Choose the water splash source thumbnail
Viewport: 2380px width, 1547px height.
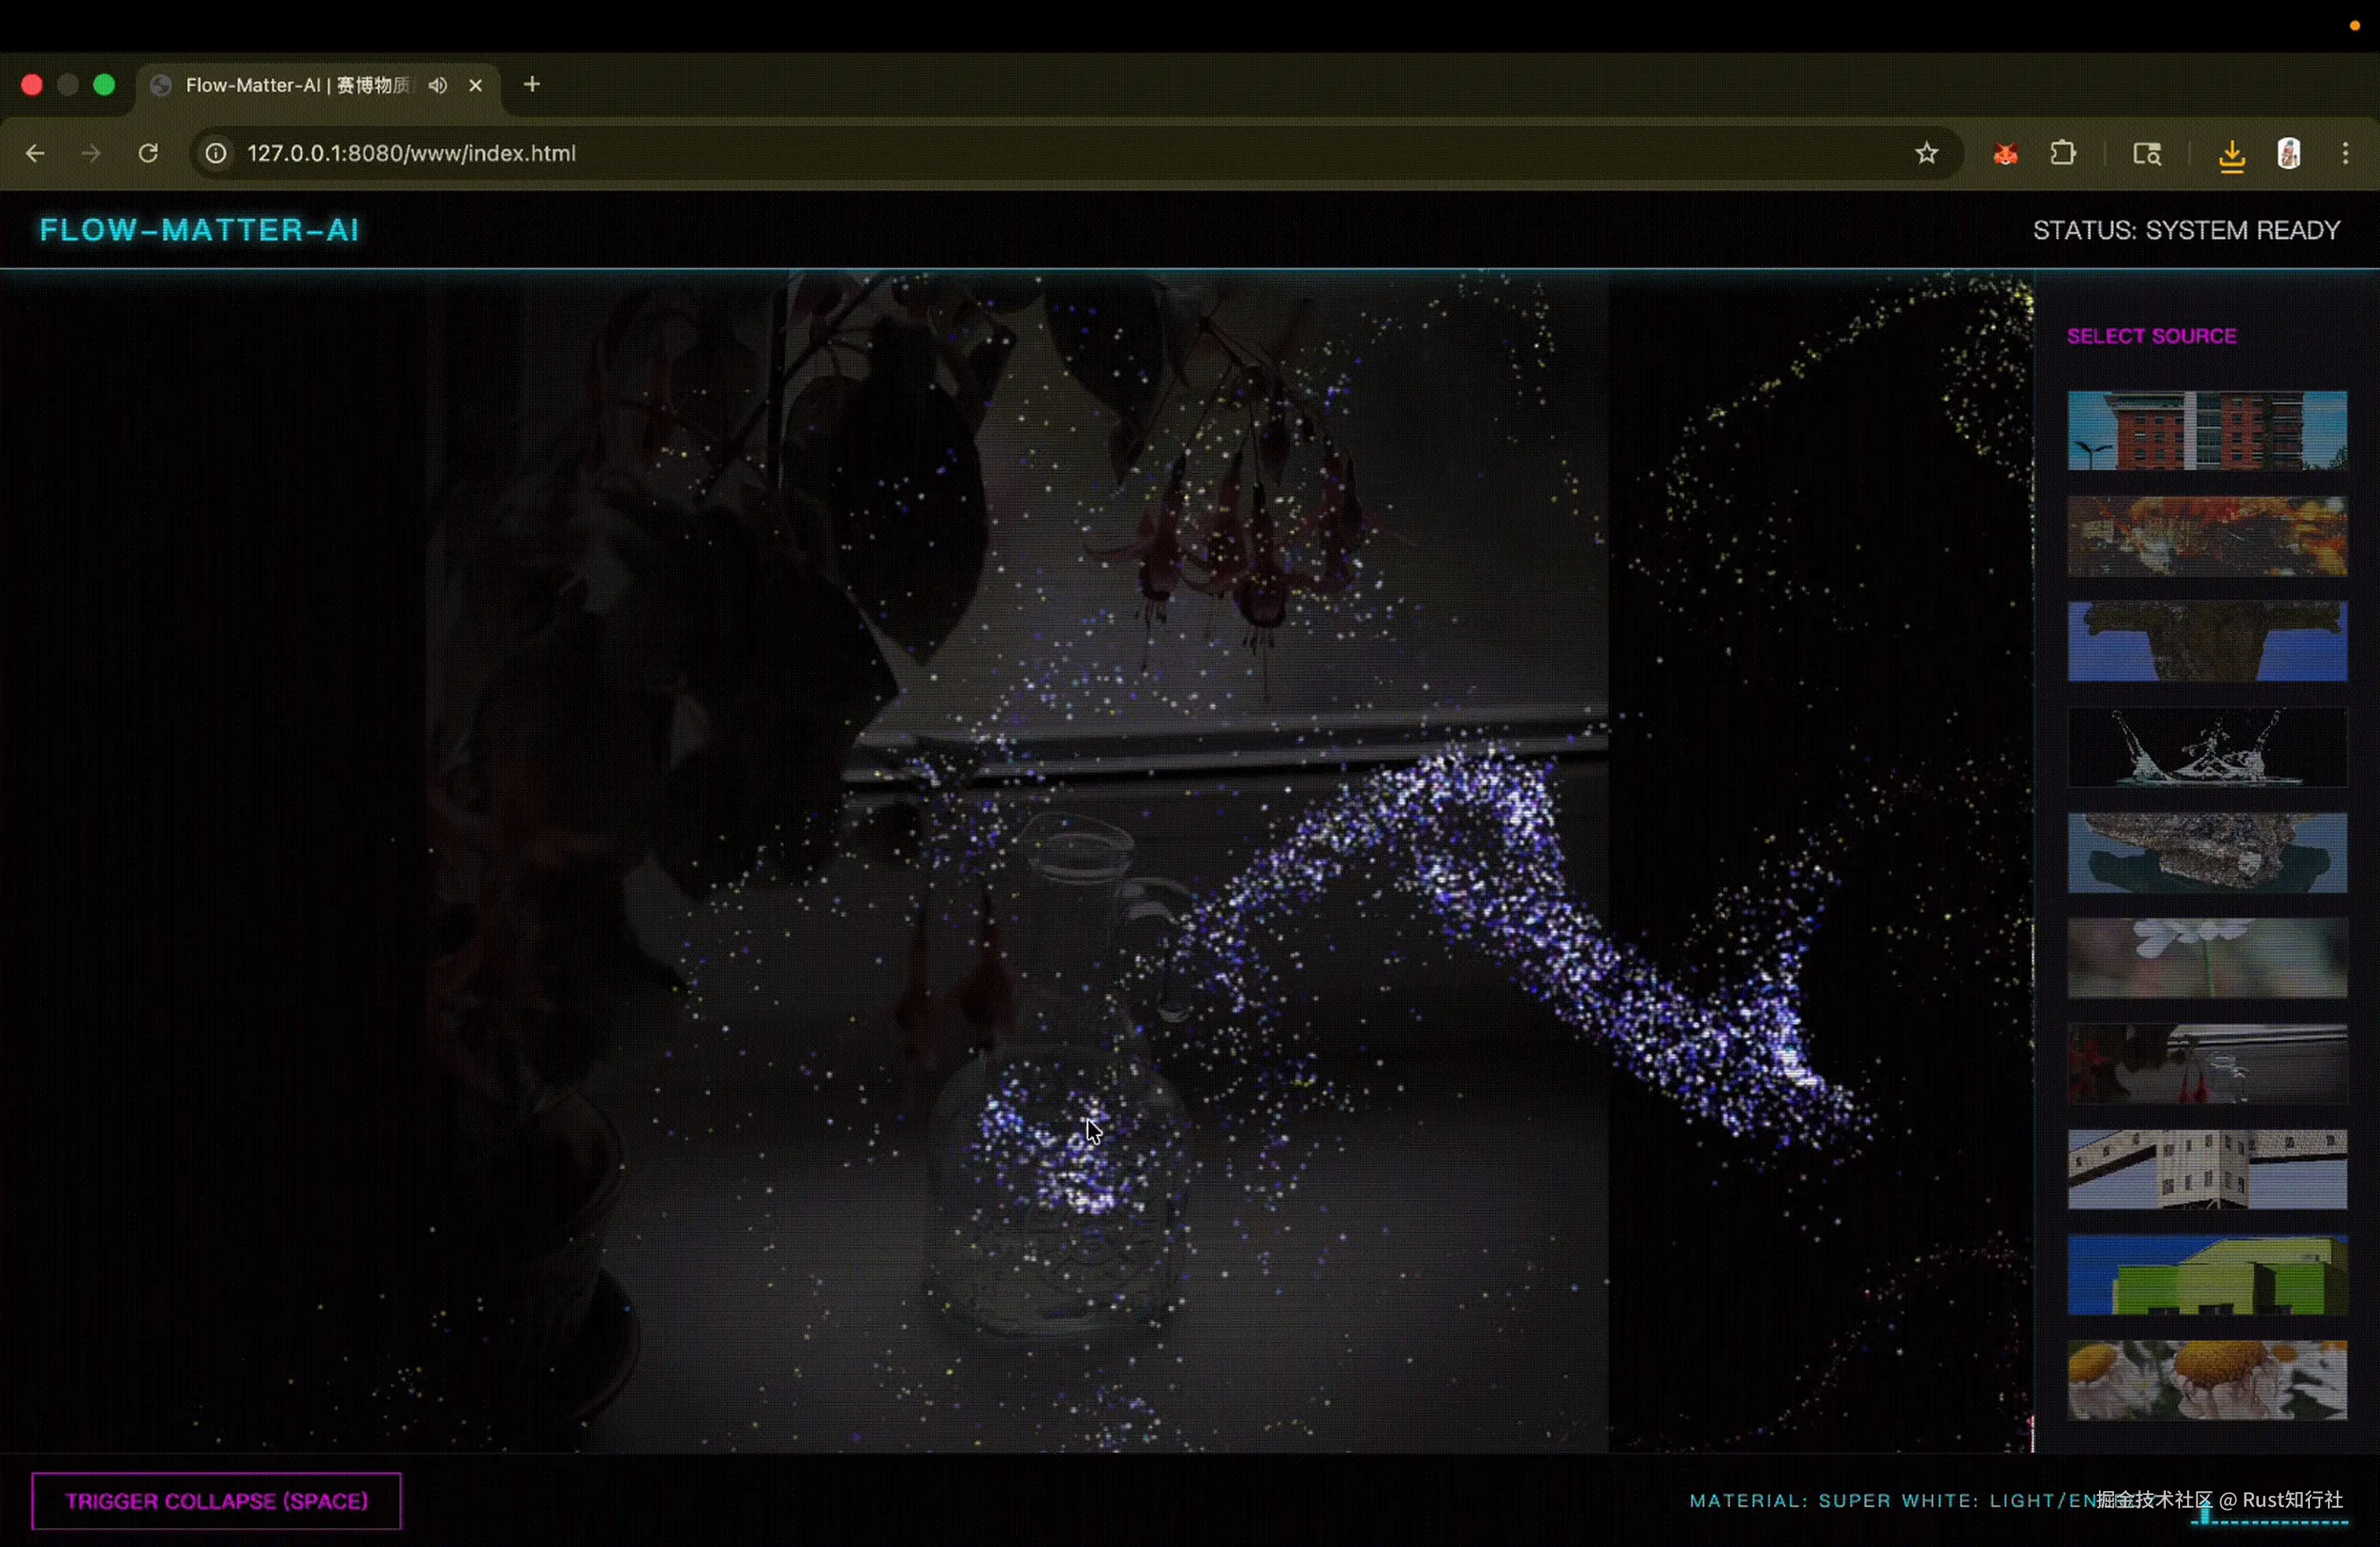coord(2207,747)
